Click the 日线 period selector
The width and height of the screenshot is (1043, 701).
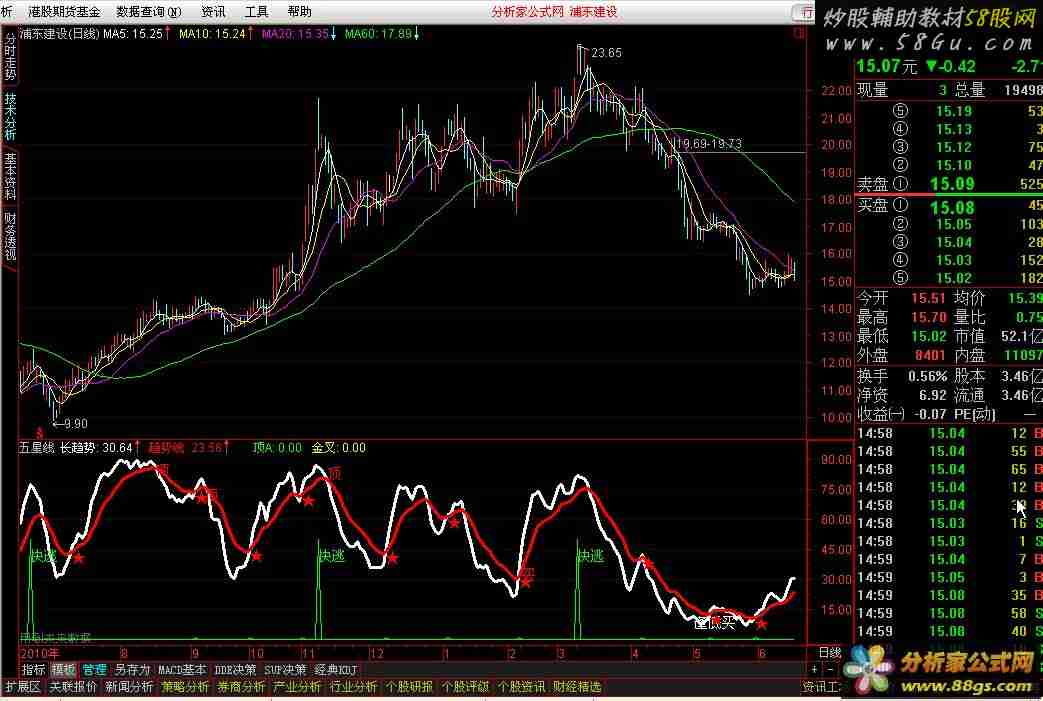829,652
